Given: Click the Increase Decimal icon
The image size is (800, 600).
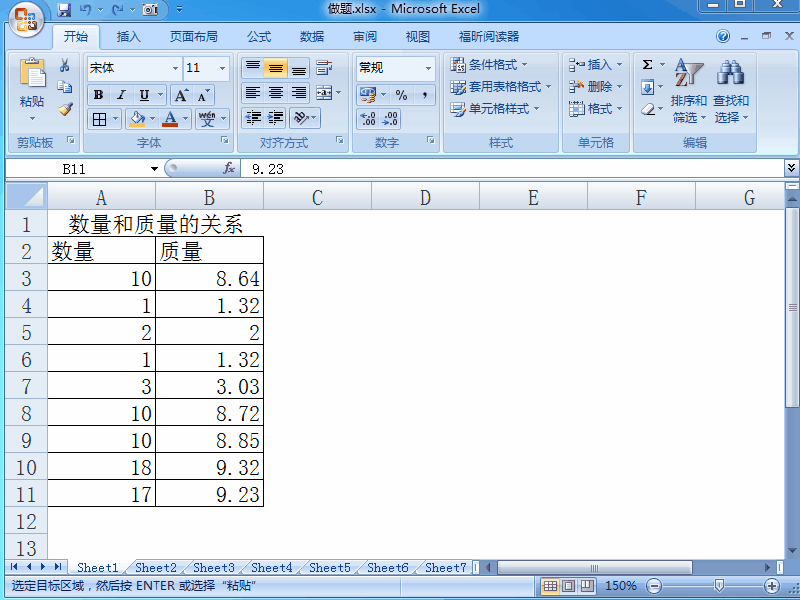Looking at the screenshot, I should pyautogui.click(x=366, y=118).
